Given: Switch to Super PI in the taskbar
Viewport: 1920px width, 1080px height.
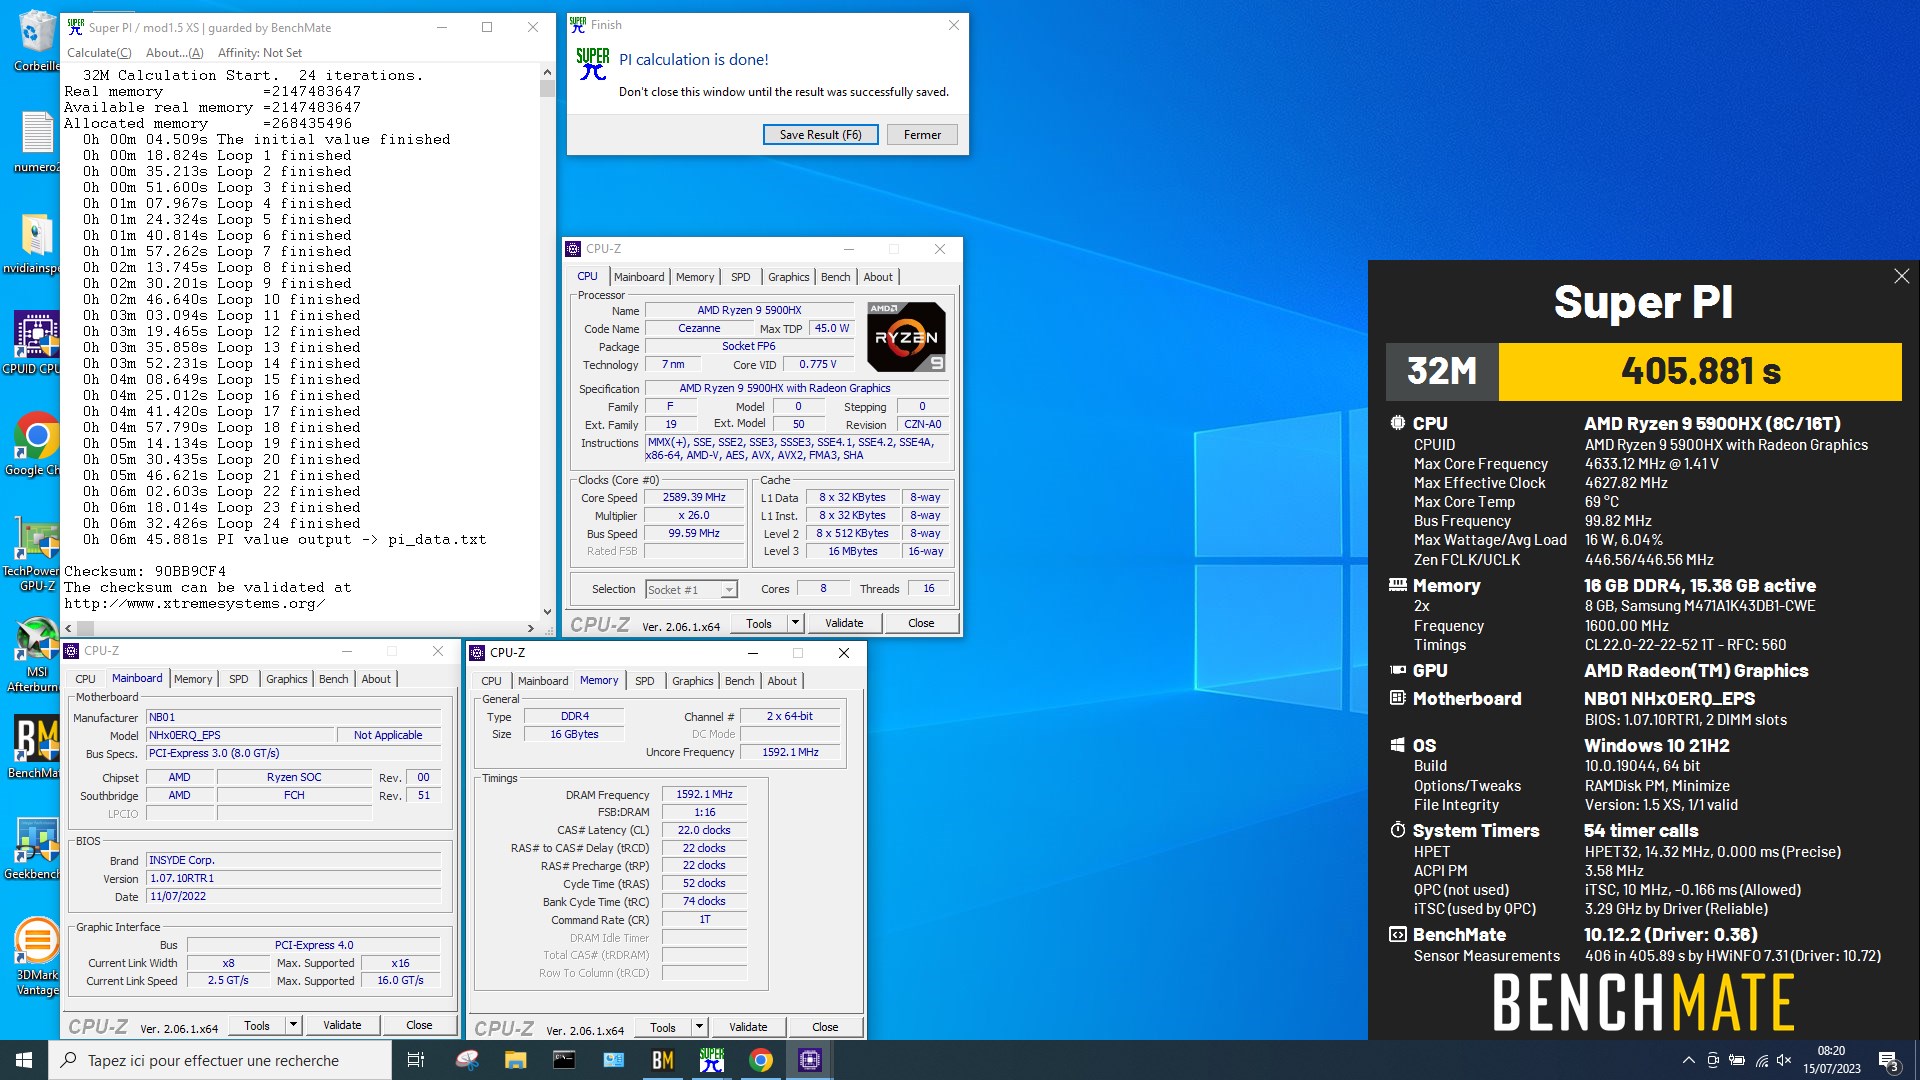Looking at the screenshot, I should click(711, 1060).
